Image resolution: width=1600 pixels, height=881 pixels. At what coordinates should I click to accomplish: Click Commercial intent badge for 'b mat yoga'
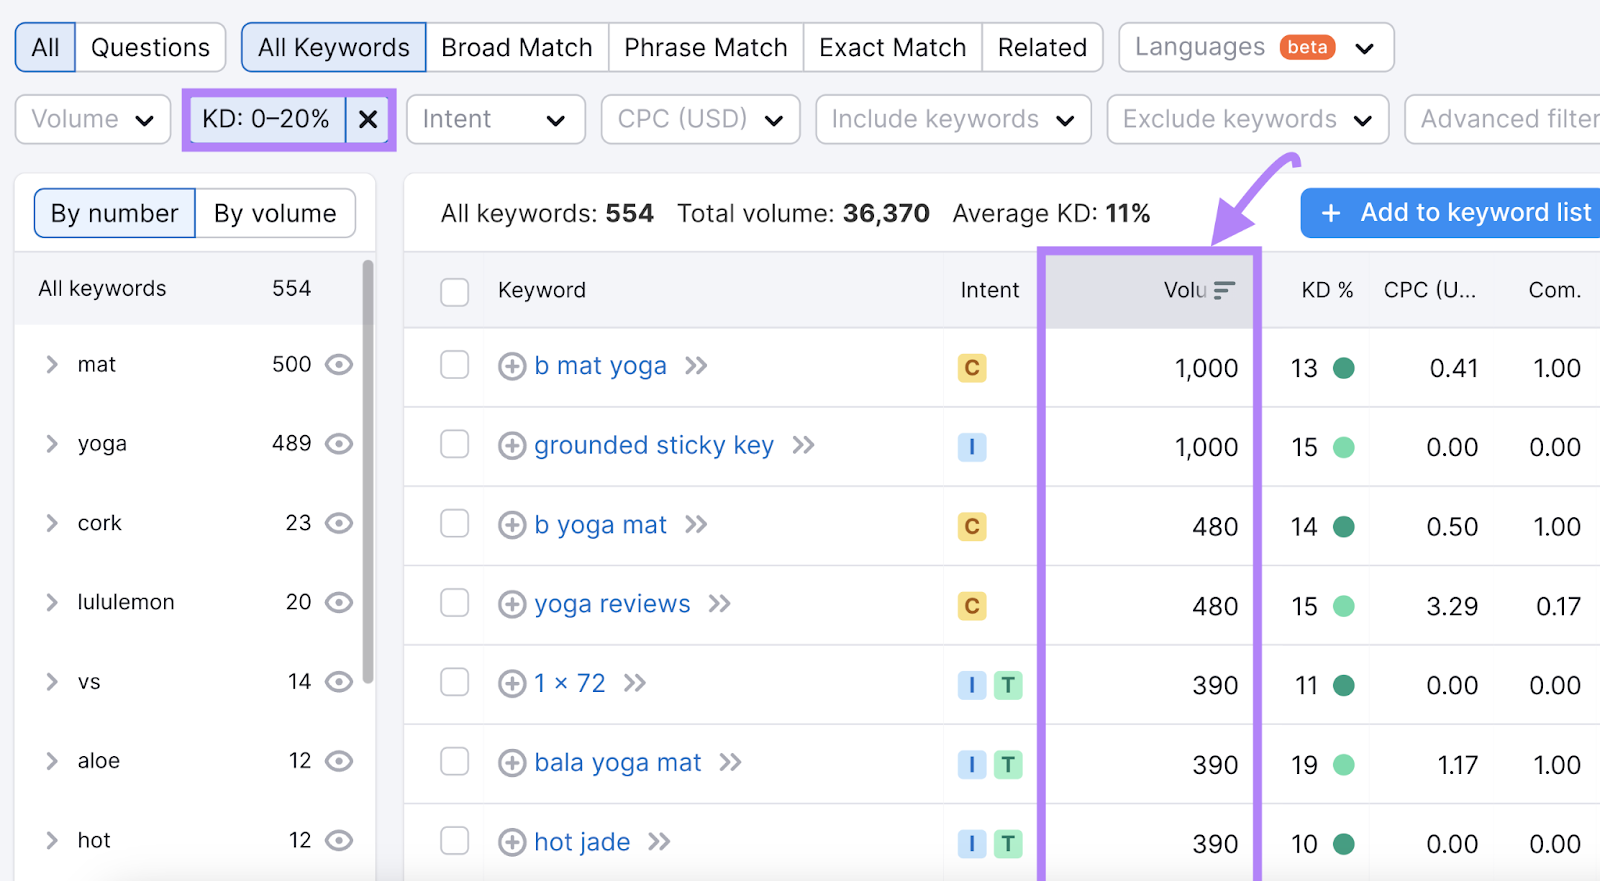[x=972, y=368]
